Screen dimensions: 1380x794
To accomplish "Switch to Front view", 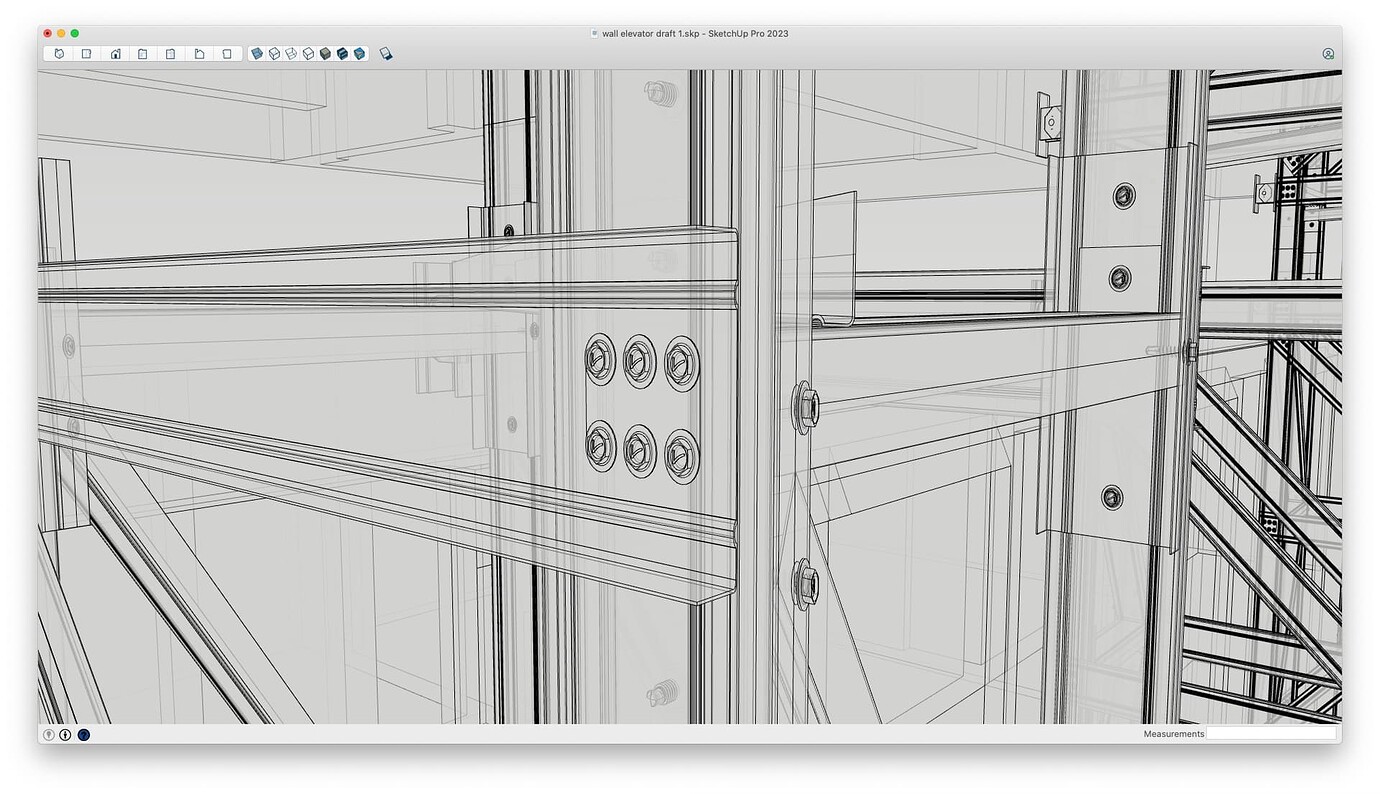I will pyautogui.click(x=114, y=53).
